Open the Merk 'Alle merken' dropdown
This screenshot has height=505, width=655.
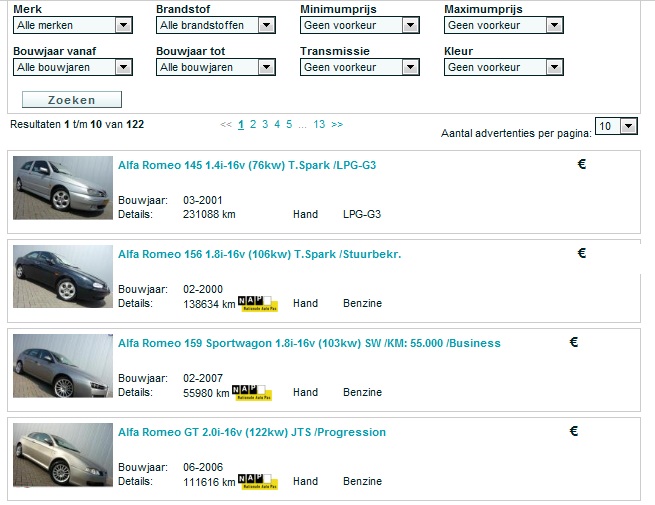pos(73,25)
